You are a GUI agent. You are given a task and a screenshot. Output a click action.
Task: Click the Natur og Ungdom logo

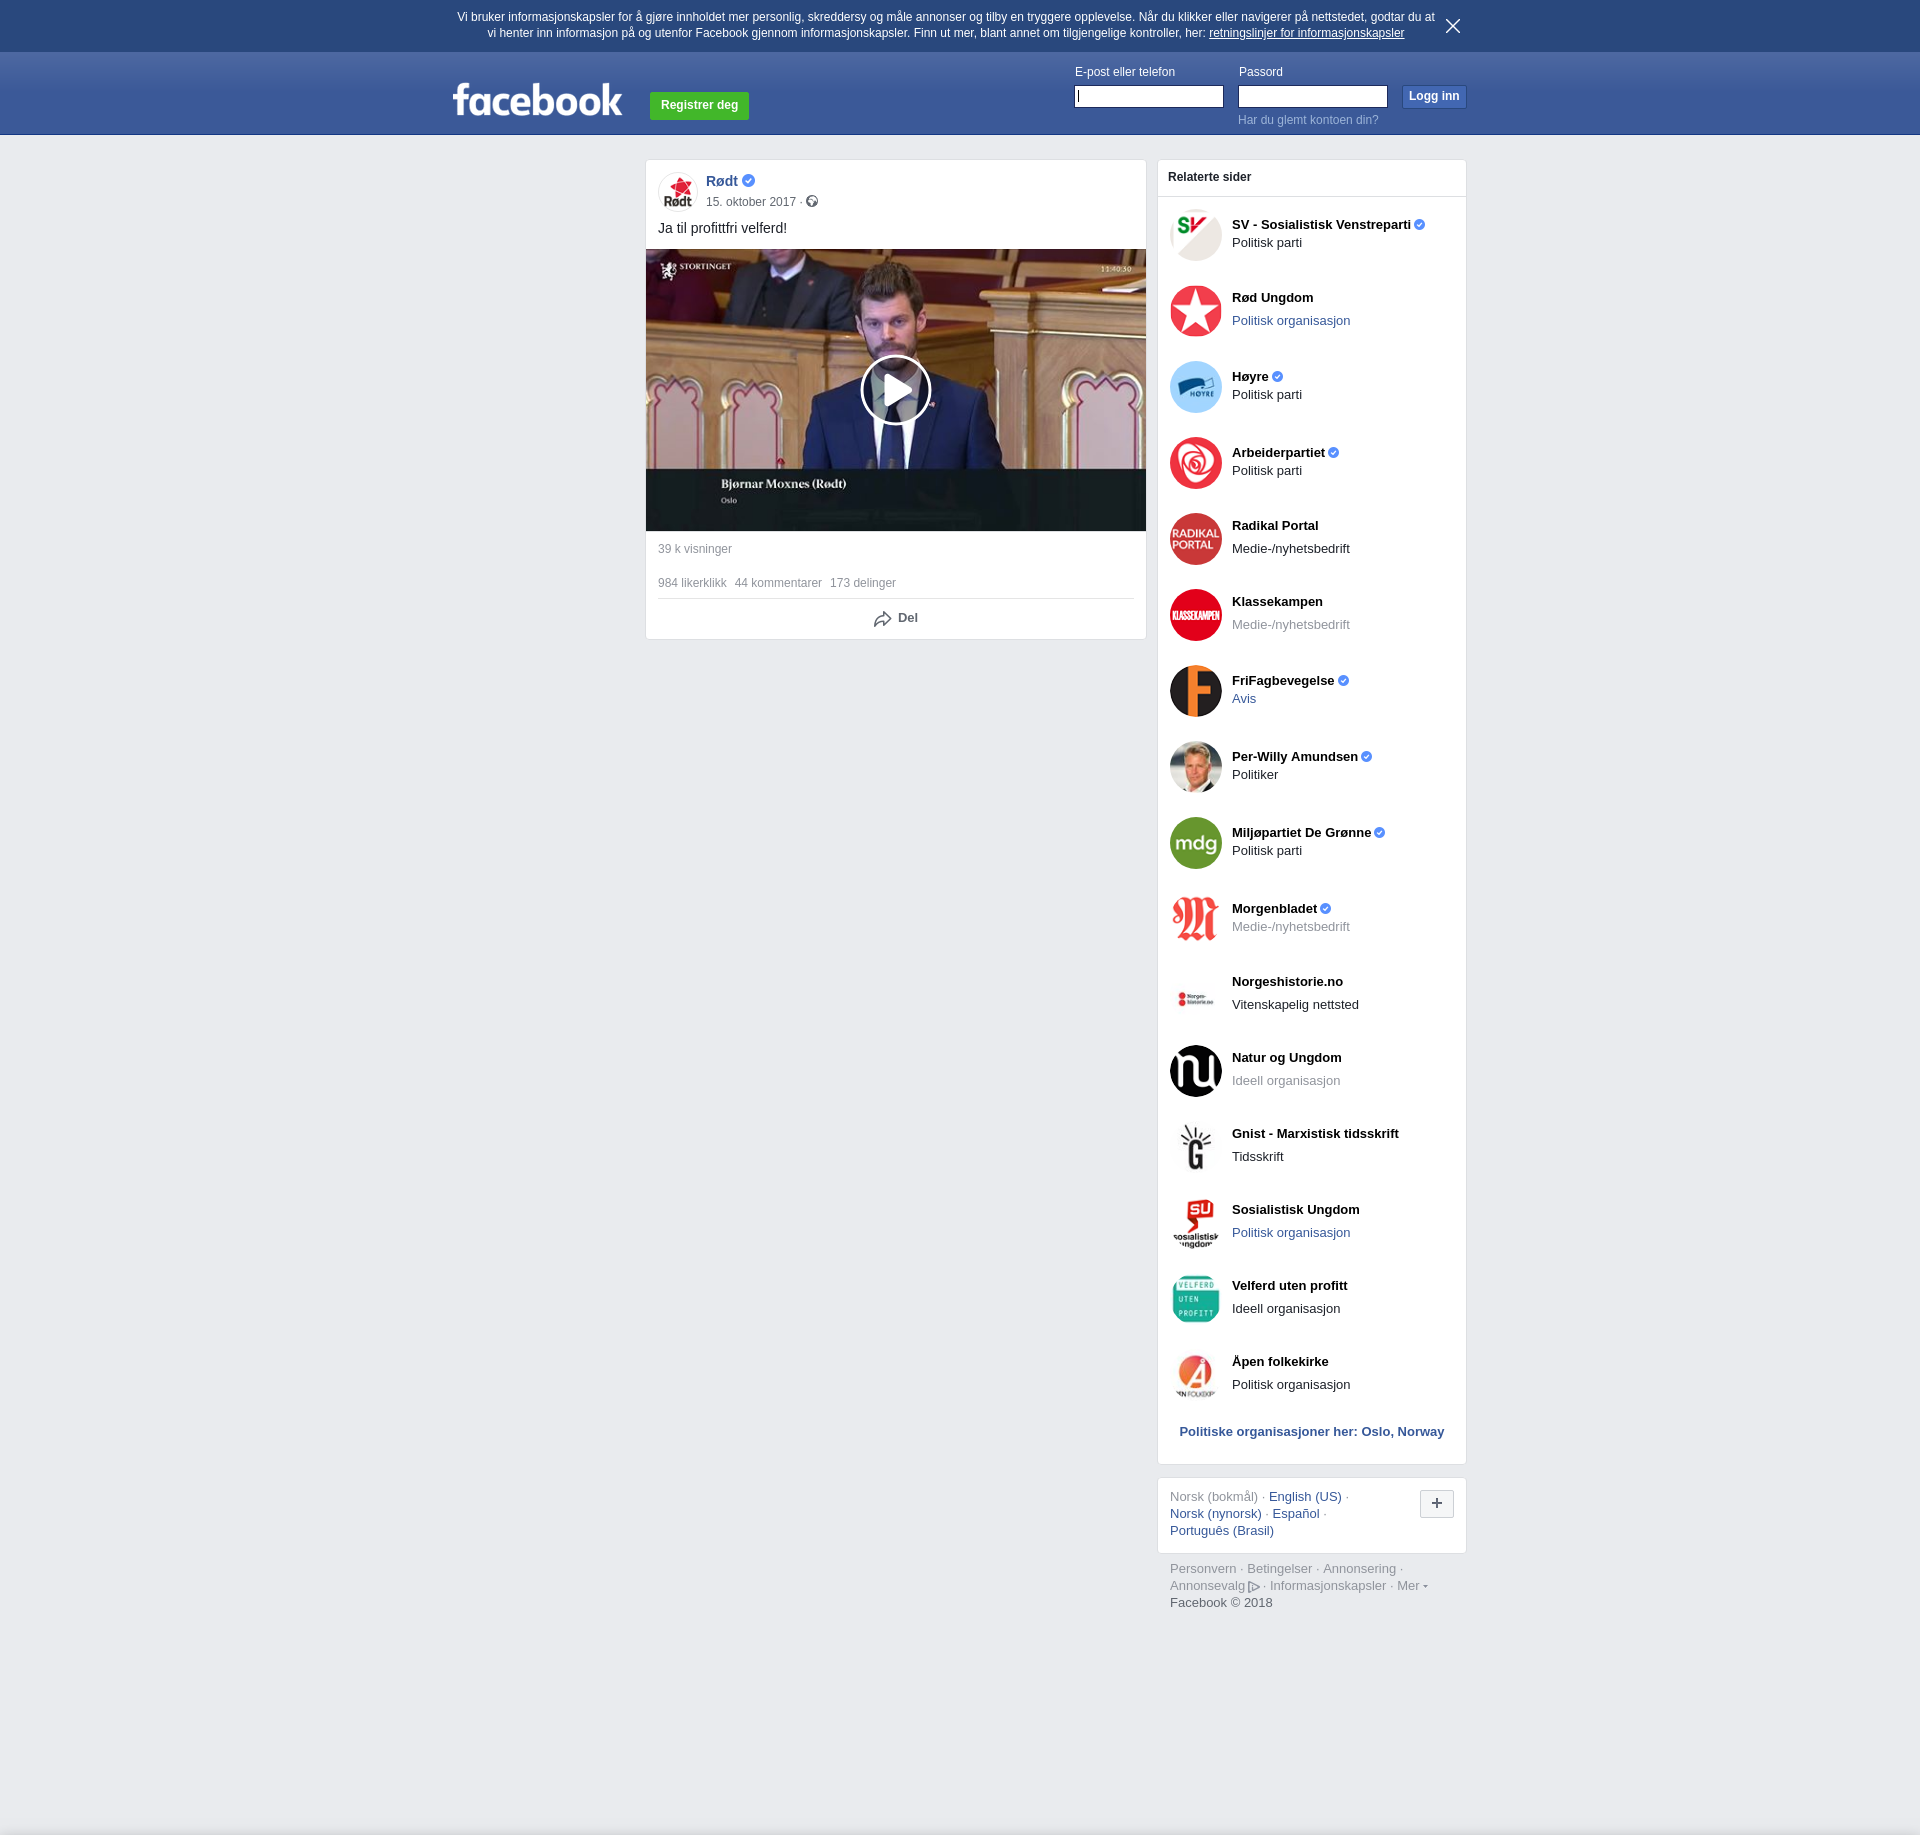click(1195, 1071)
